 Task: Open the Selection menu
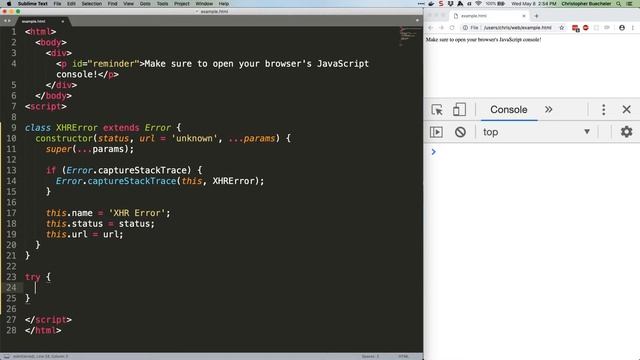pyautogui.click(x=91, y=4)
